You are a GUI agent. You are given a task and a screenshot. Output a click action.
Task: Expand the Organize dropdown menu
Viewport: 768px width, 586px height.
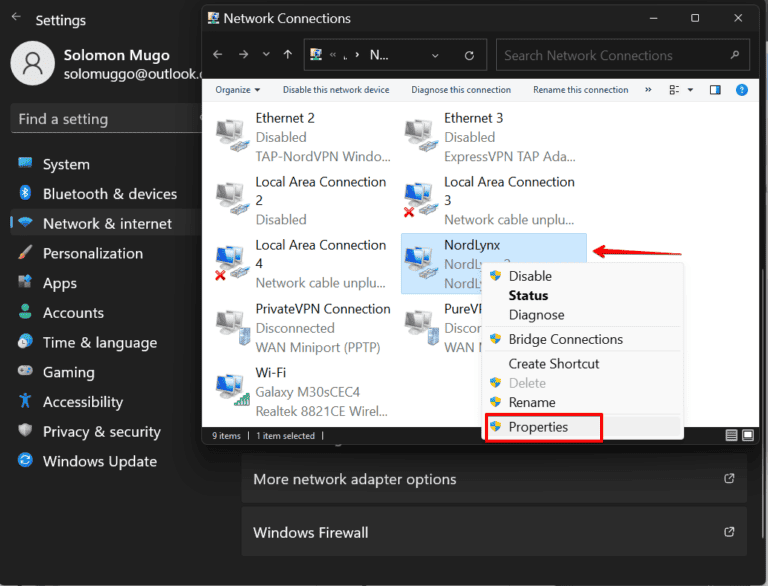pos(237,90)
